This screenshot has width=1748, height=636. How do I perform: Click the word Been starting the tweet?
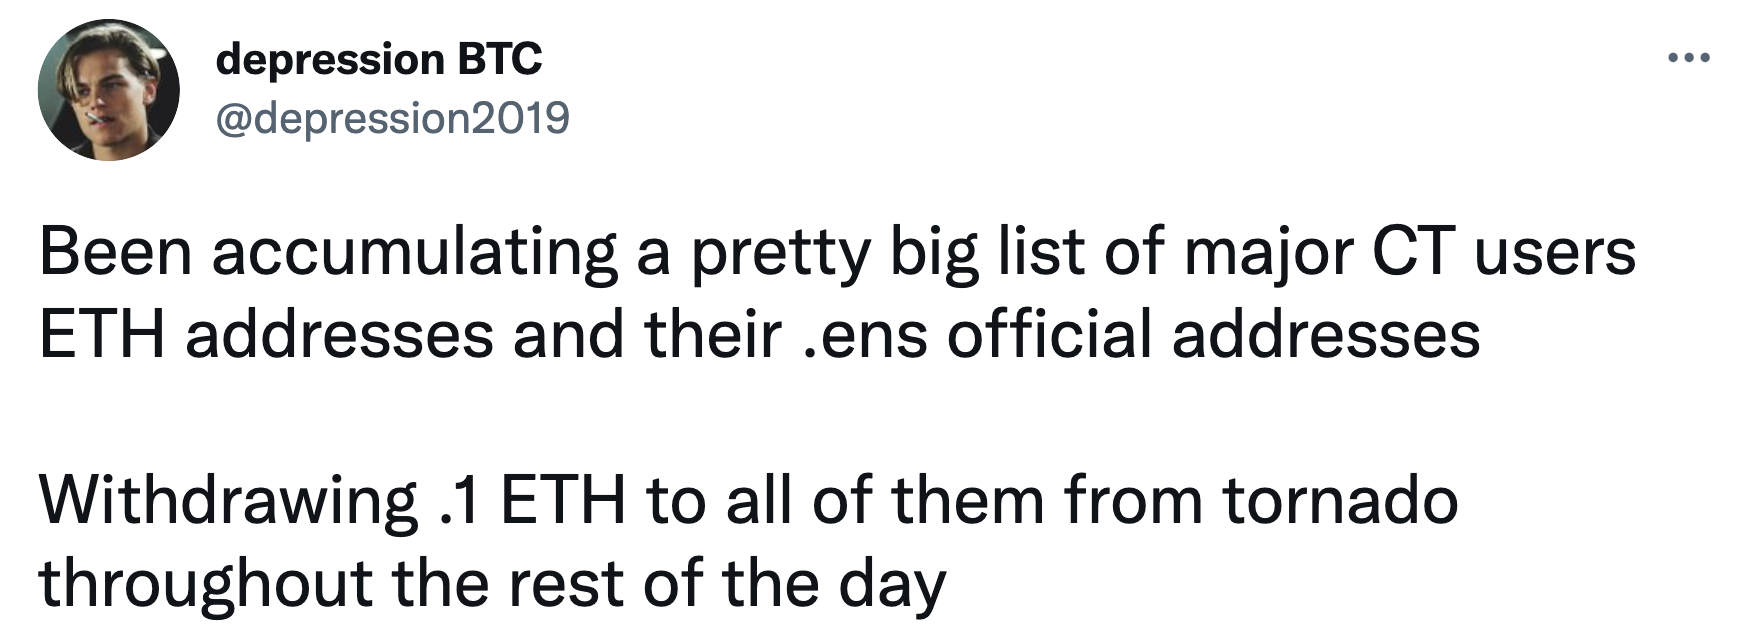tap(115, 252)
